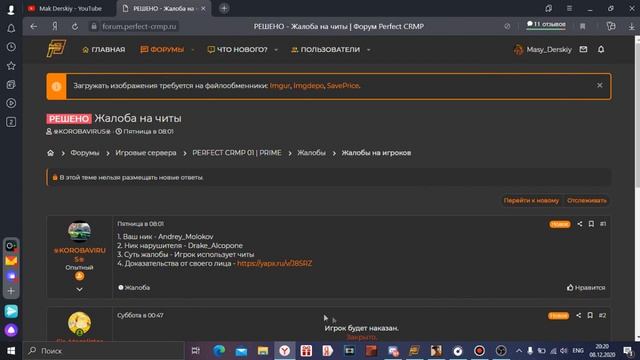Viewport: 640px width, 360px height.
Task: Expand the ЧТО НОВОГО? dropdown arrow
Action: (276, 50)
